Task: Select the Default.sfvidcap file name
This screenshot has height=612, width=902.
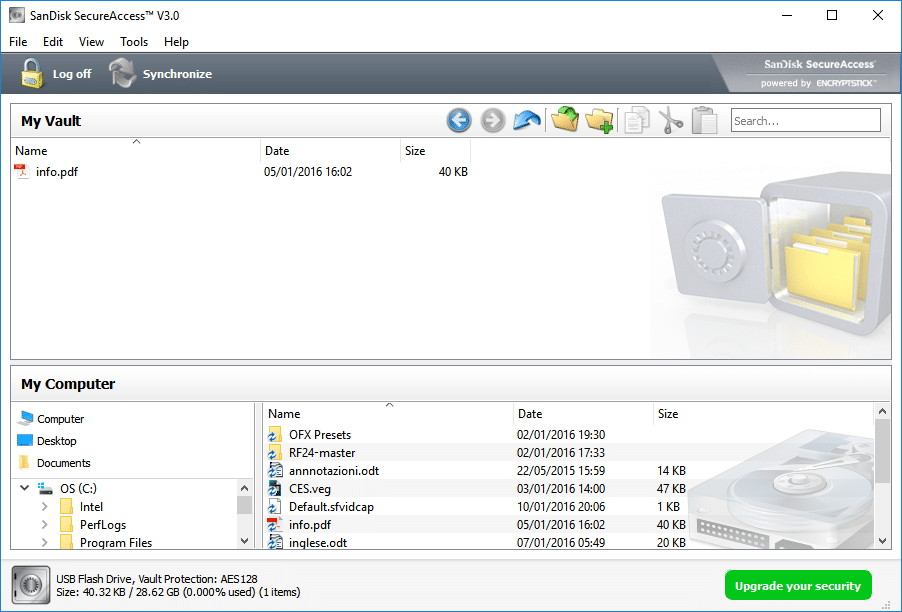Action: pyautogui.click(x=331, y=507)
